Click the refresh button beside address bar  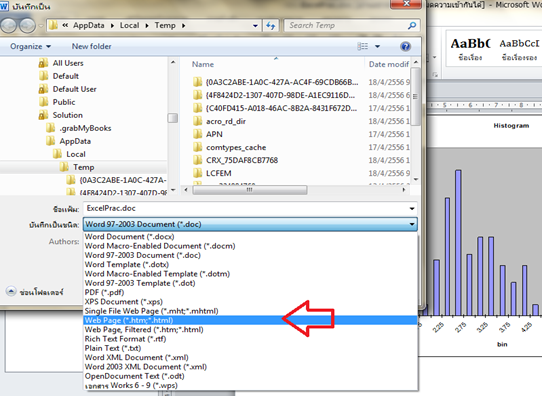click(x=271, y=25)
